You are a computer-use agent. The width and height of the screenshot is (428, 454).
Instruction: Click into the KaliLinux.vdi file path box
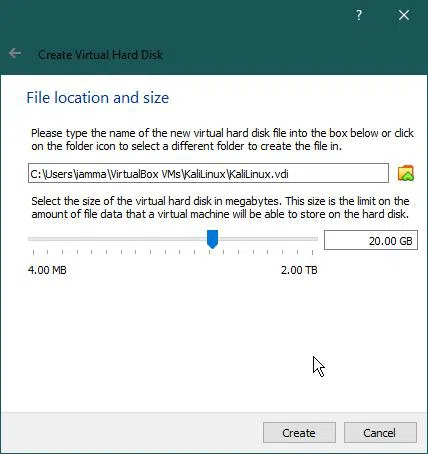pos(208,173)
